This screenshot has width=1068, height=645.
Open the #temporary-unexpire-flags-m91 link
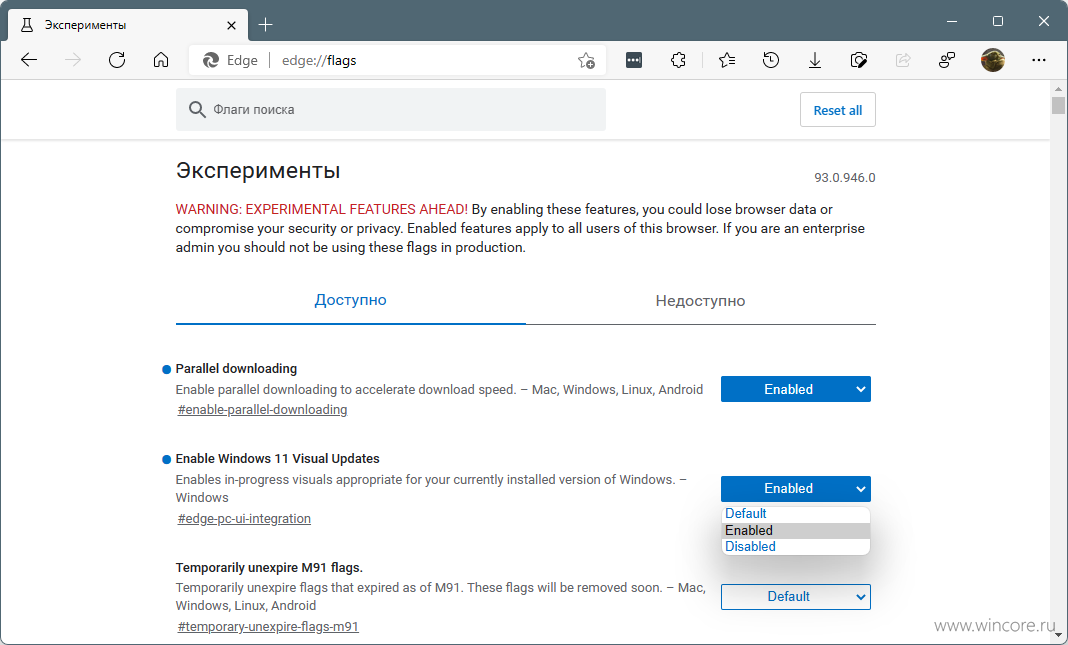[x=268, y=627]
